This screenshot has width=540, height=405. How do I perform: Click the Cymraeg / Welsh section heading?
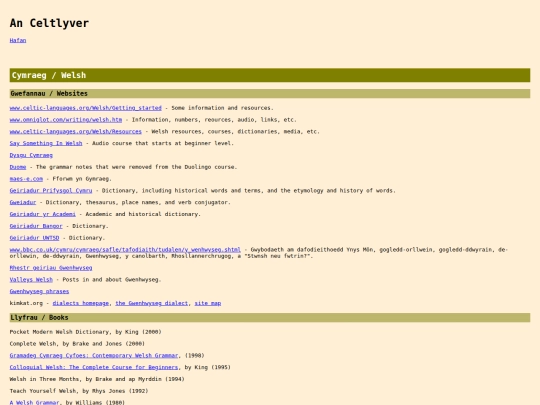tap(270, 75)
